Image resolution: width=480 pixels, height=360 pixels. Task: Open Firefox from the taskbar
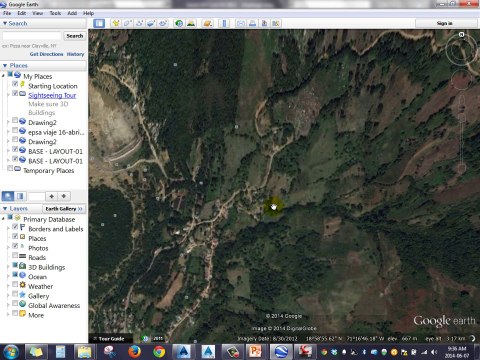click(x=134, y=352)
